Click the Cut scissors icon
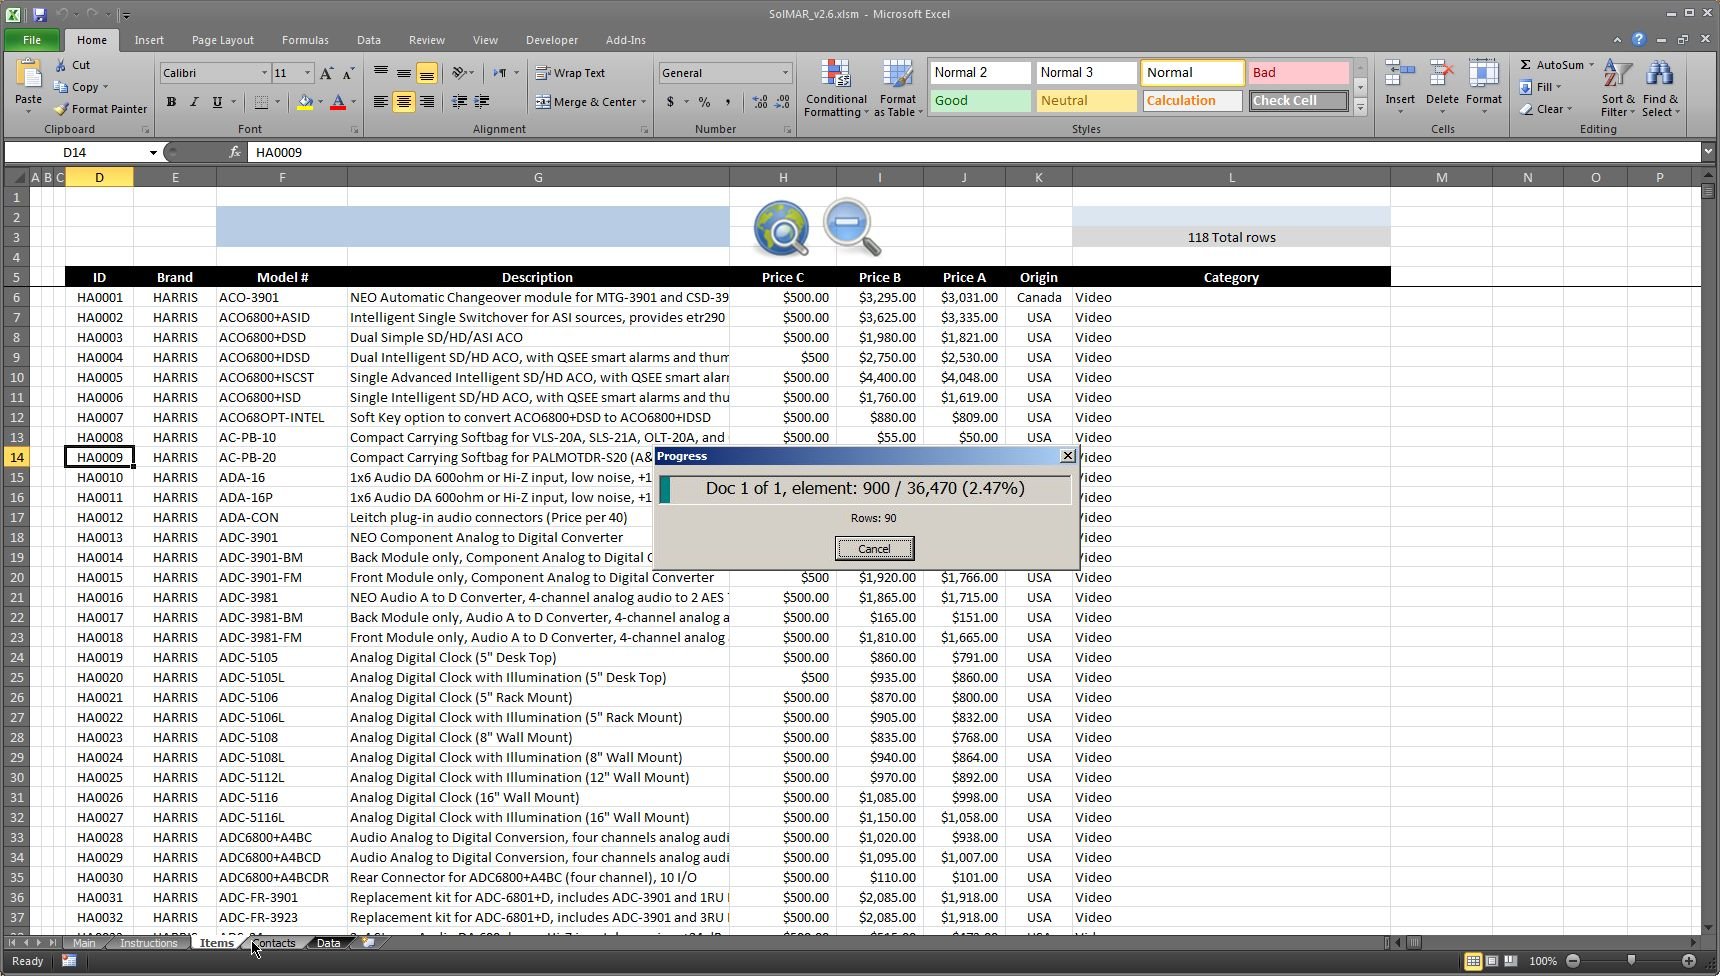Screen dimensions: 1720x976 point(61,65)
